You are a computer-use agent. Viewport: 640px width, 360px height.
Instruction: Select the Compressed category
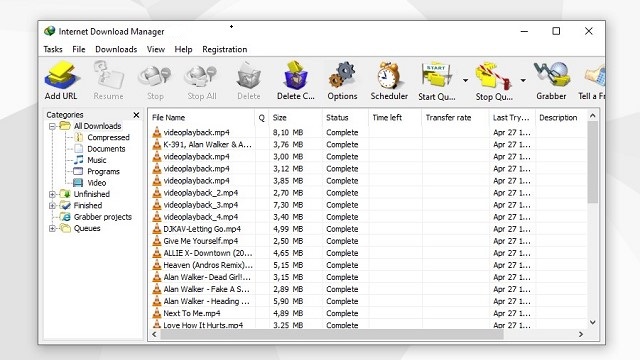pyautogui.click(x=108, y=137)
